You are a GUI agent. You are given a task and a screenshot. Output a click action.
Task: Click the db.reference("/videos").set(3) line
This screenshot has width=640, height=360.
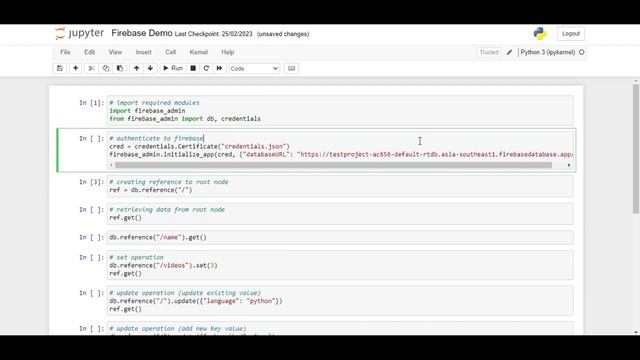[x=163, y=265]
